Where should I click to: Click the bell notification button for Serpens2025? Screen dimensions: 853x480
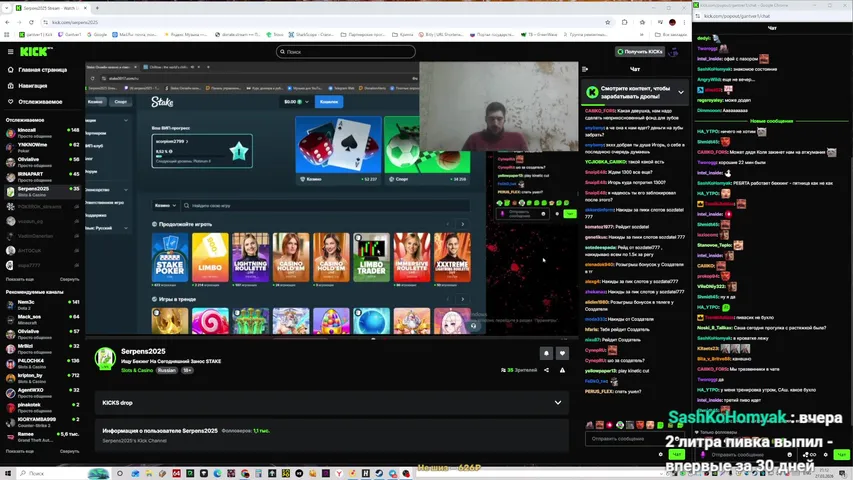click(x=546, y=353)
